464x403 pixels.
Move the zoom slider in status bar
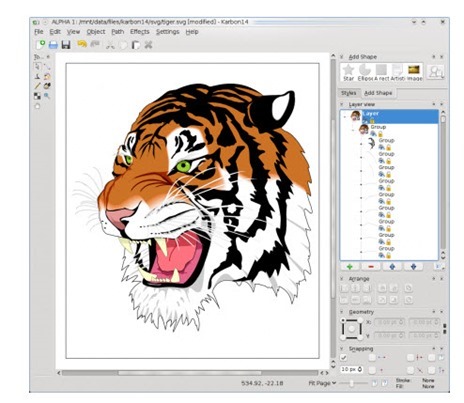coord(352,383)
